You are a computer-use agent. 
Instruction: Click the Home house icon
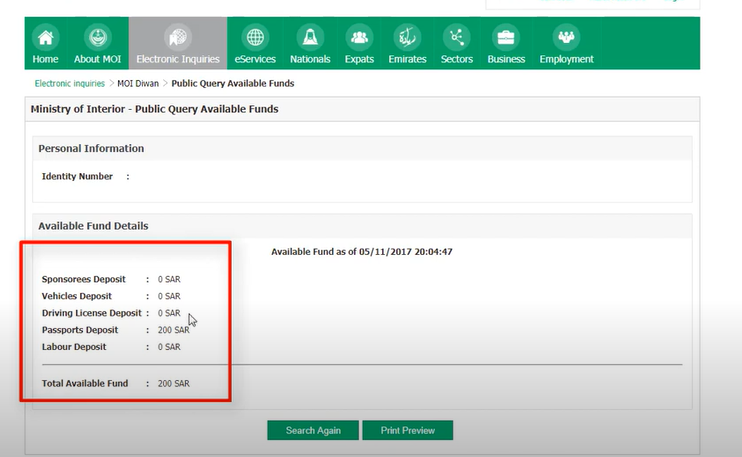click(45, 37)
